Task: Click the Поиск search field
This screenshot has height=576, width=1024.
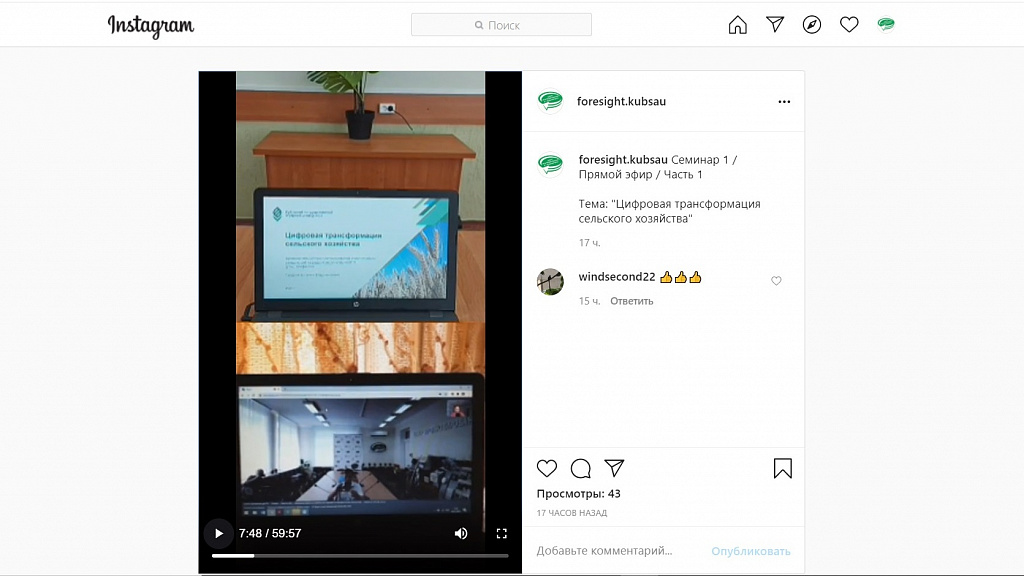Action: coord(502,25)
